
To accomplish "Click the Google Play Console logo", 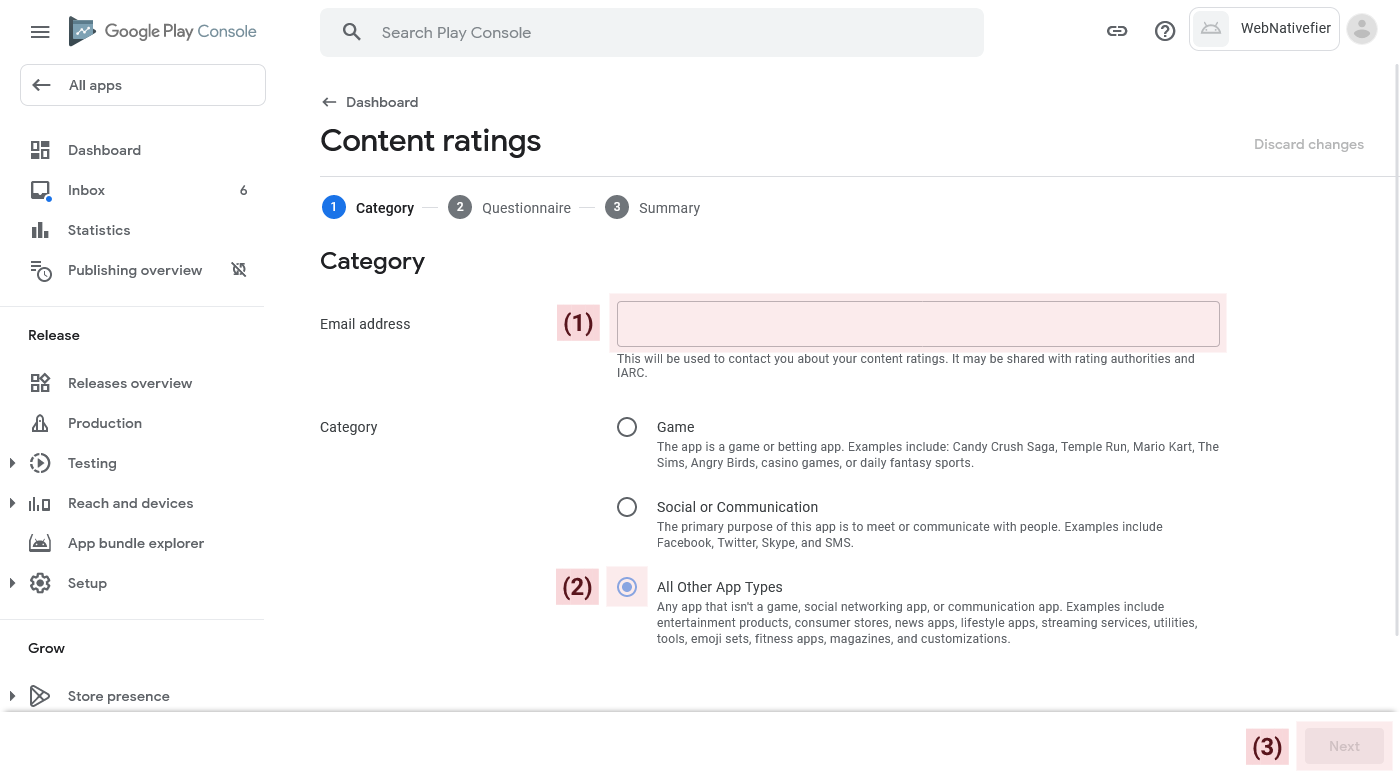I will point(163,32).
